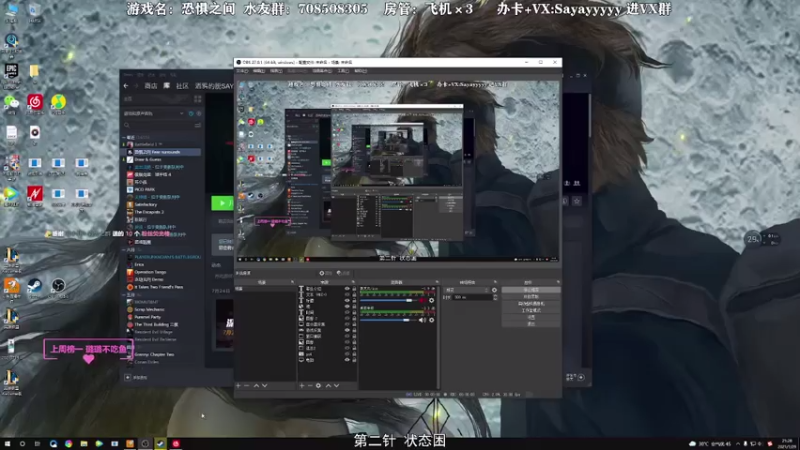Viewport: 800px width, 450px height.
Task: Click Steam recent-activity clock sort icon
Action: click(191, 113)
